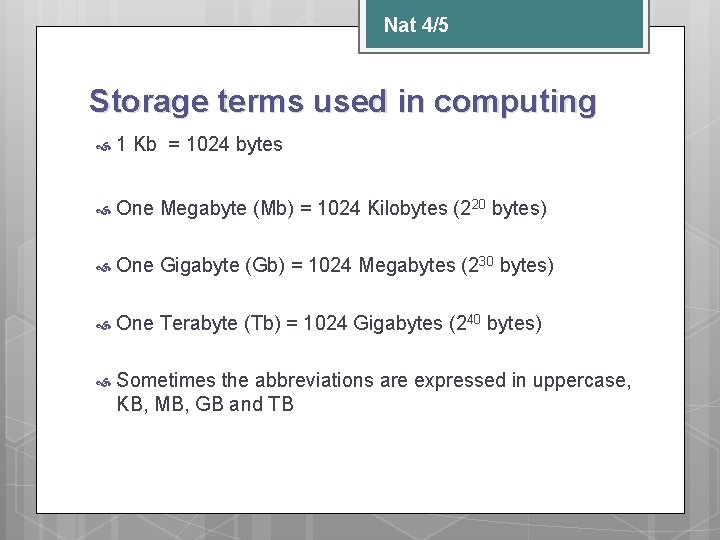Click the phrase expressed in uppercase
This screenshot has width=720, height=540.
(x=523, y=381)
